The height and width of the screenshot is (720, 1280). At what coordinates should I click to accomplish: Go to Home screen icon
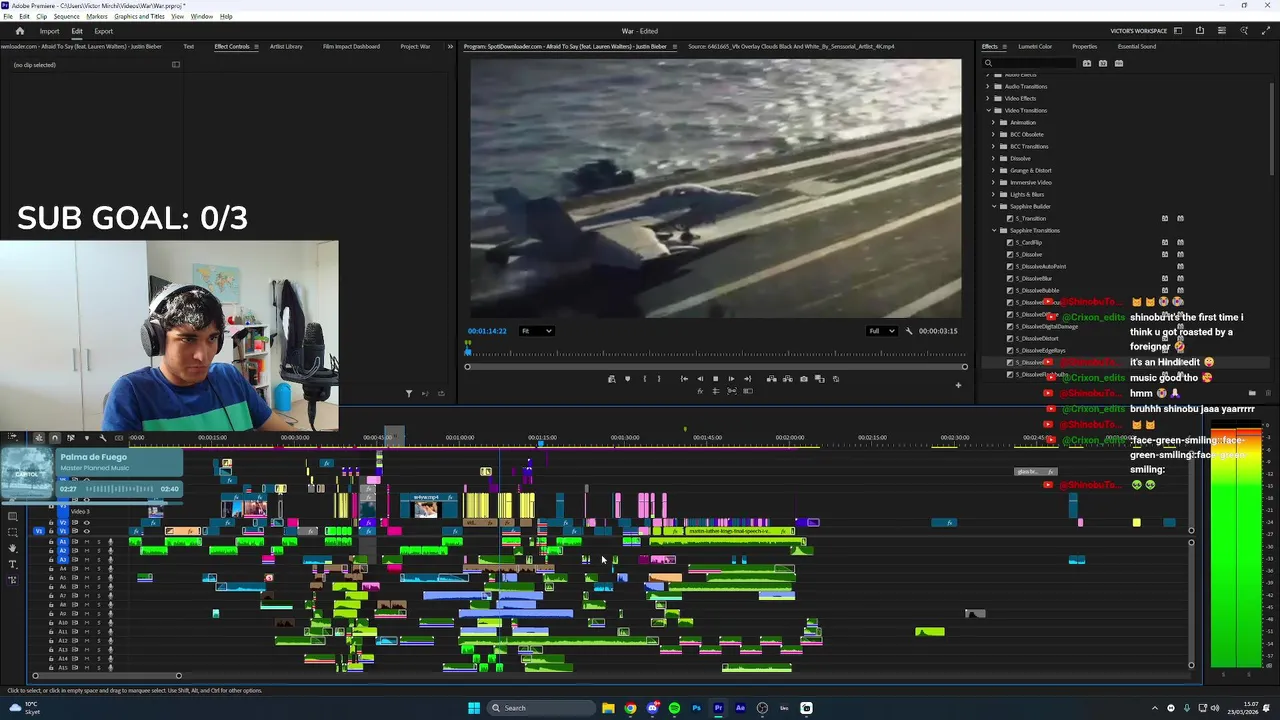19,31
